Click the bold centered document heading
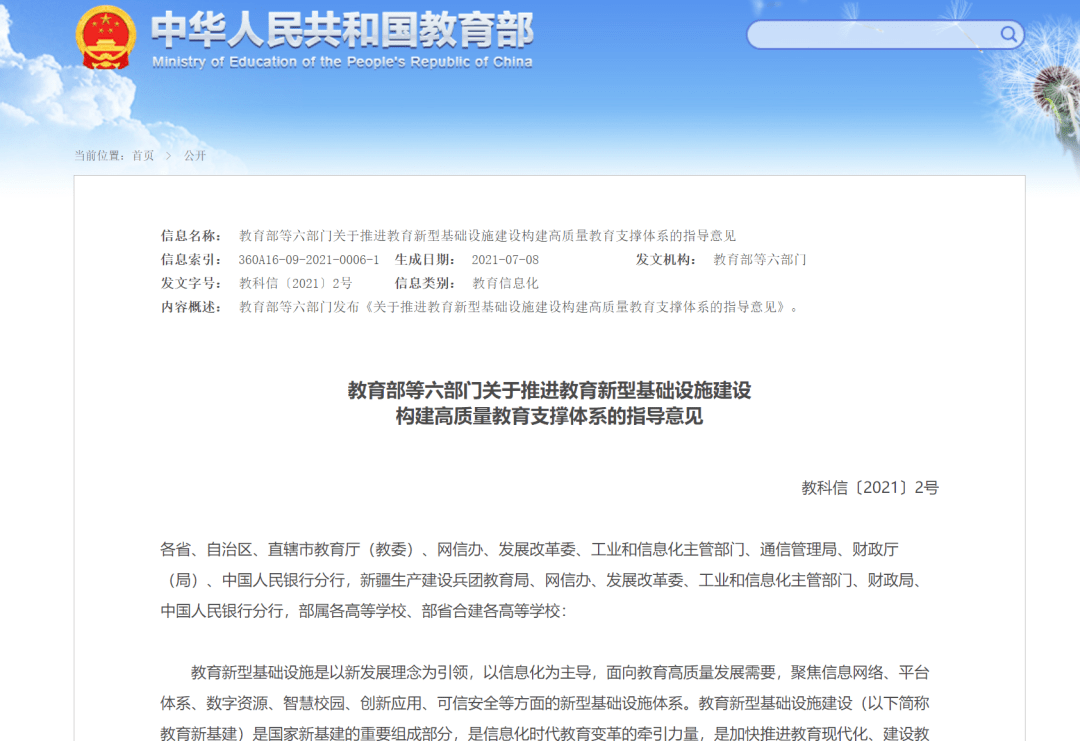Image resolution: width=1080 pixels, height=741 pixels. point(549,403)
